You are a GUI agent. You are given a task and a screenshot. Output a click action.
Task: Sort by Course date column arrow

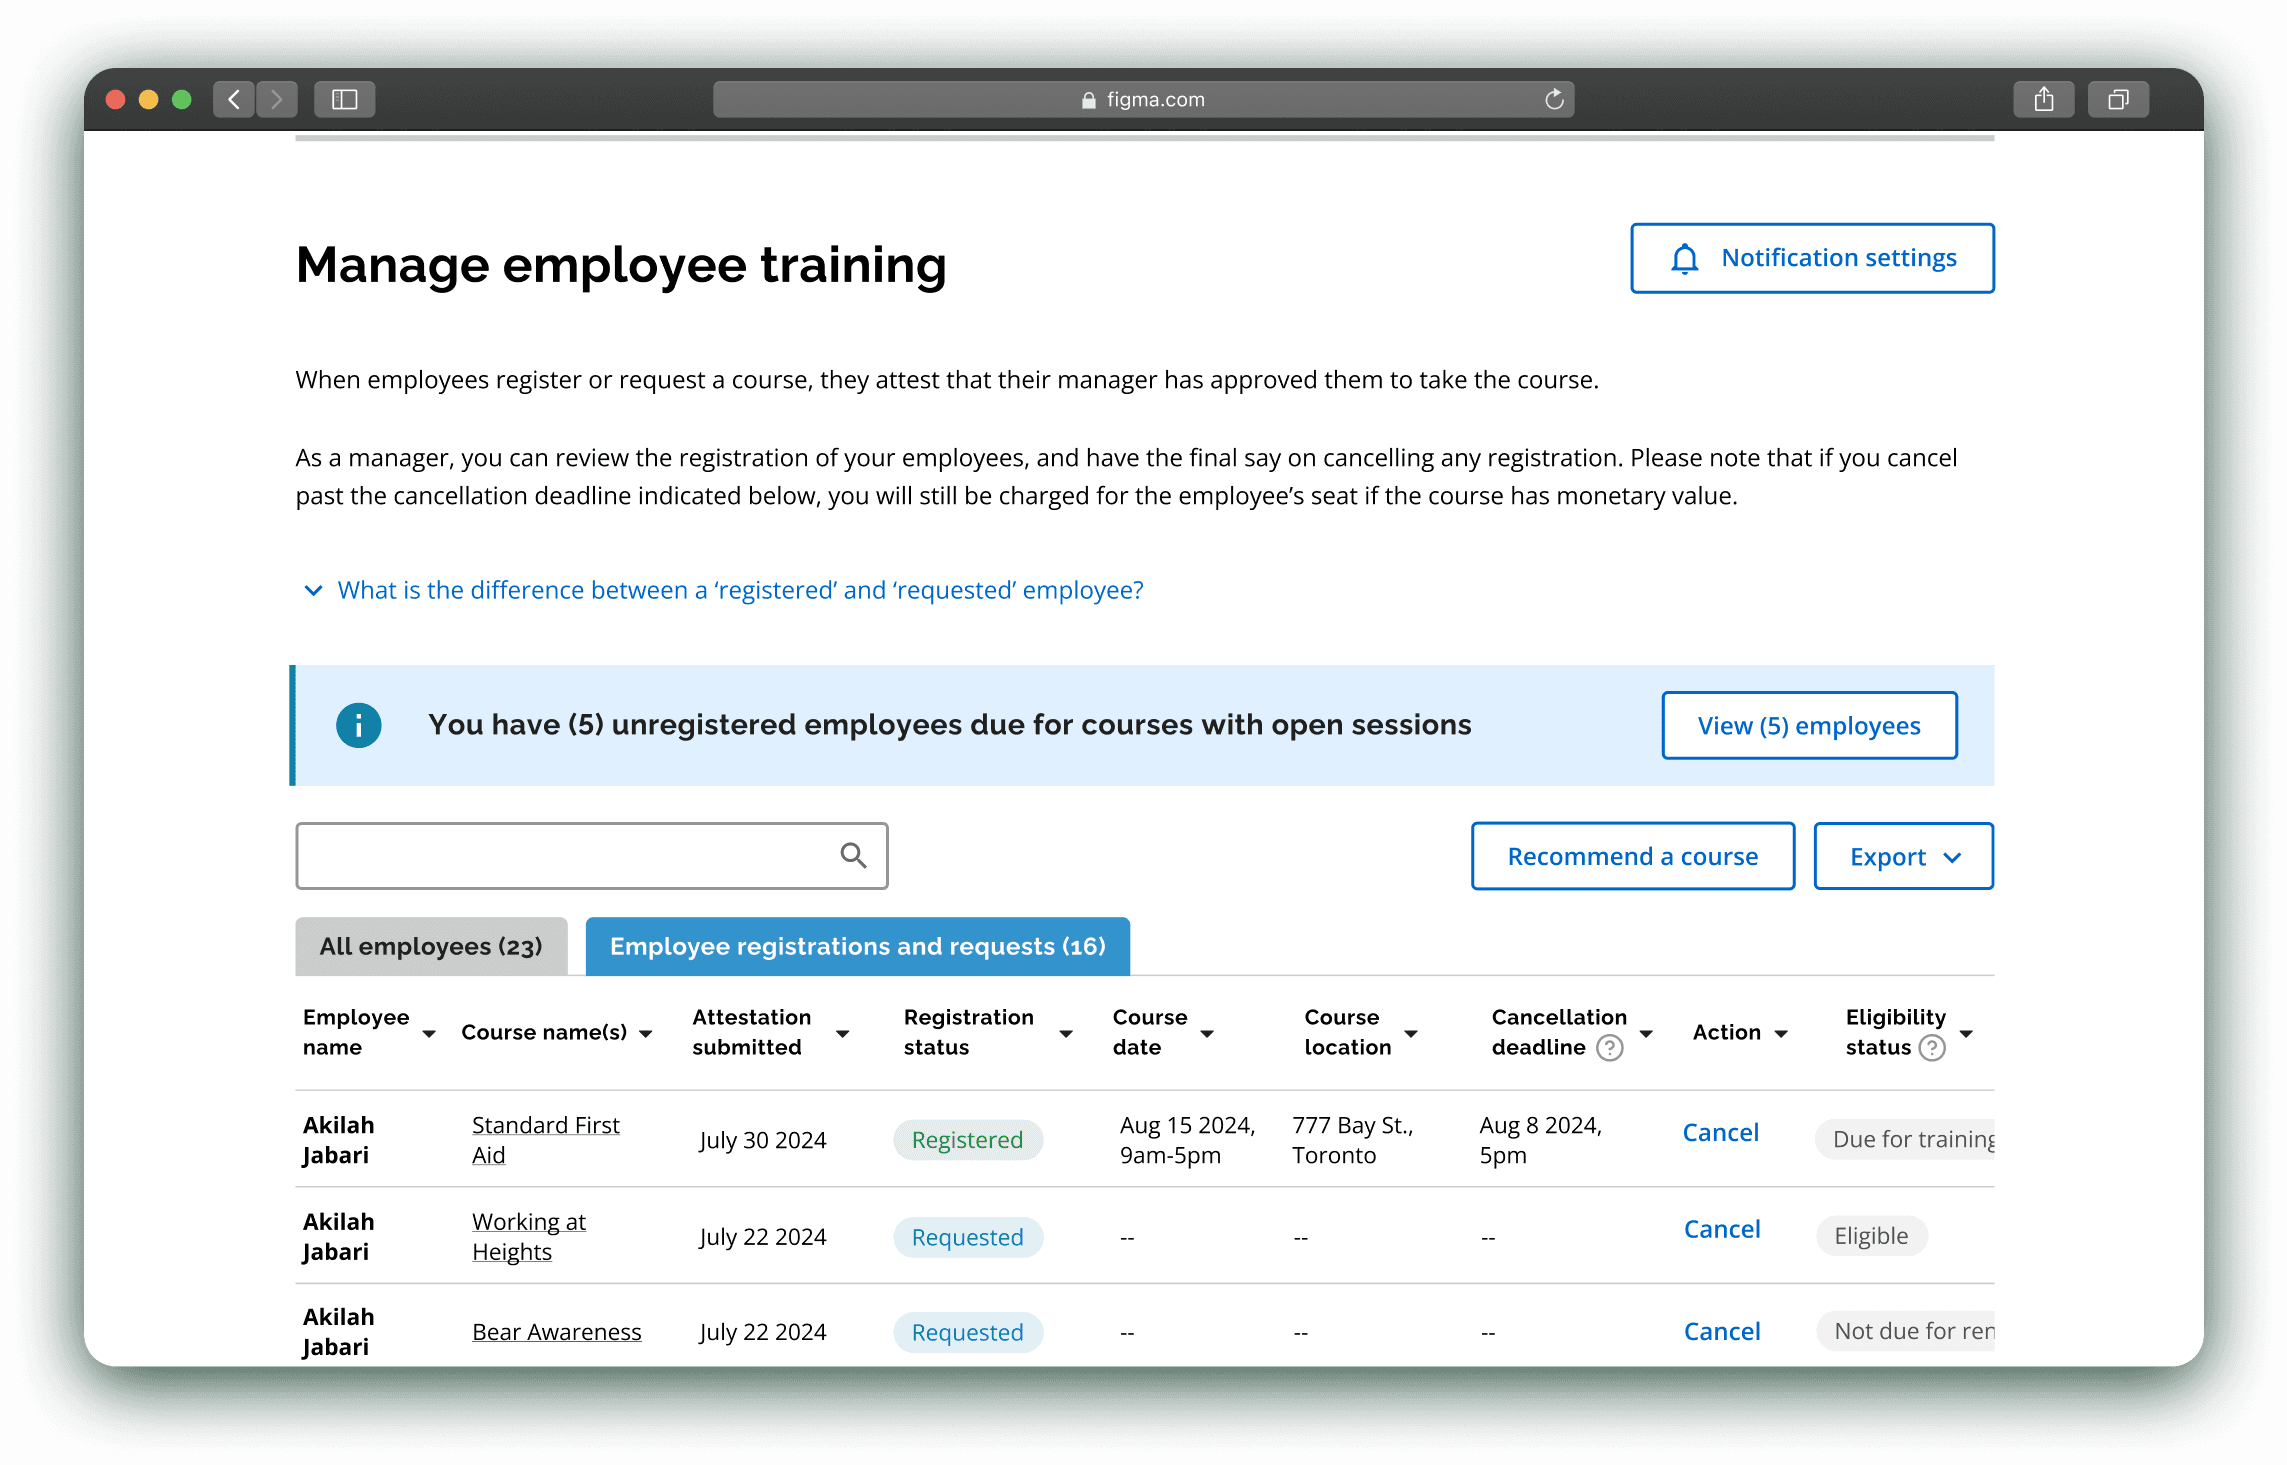point(1207,1033)
